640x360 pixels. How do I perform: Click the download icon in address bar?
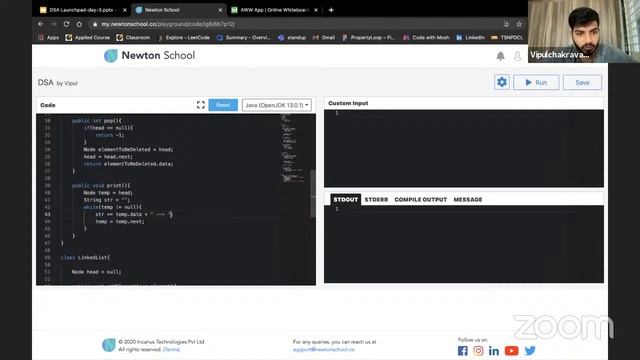(x=506, y=24)
